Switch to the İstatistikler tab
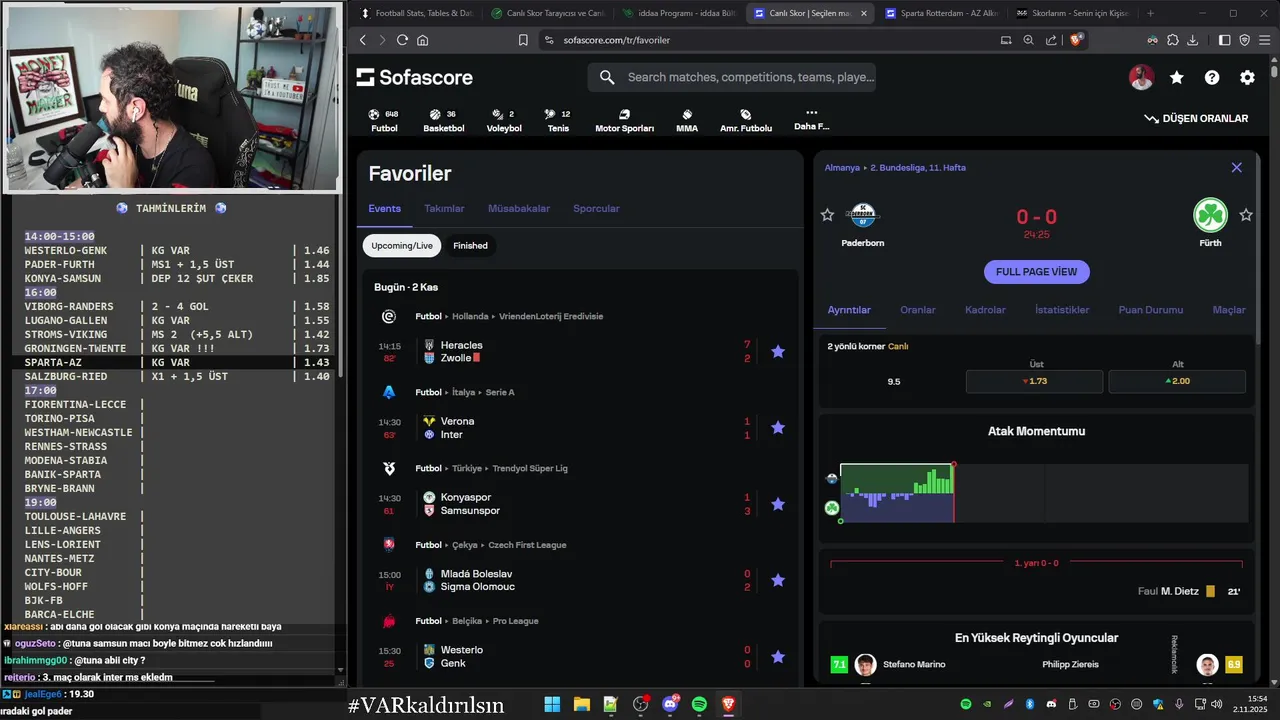The height and width of the screenshot is (720, 1280). [1062, 310]
